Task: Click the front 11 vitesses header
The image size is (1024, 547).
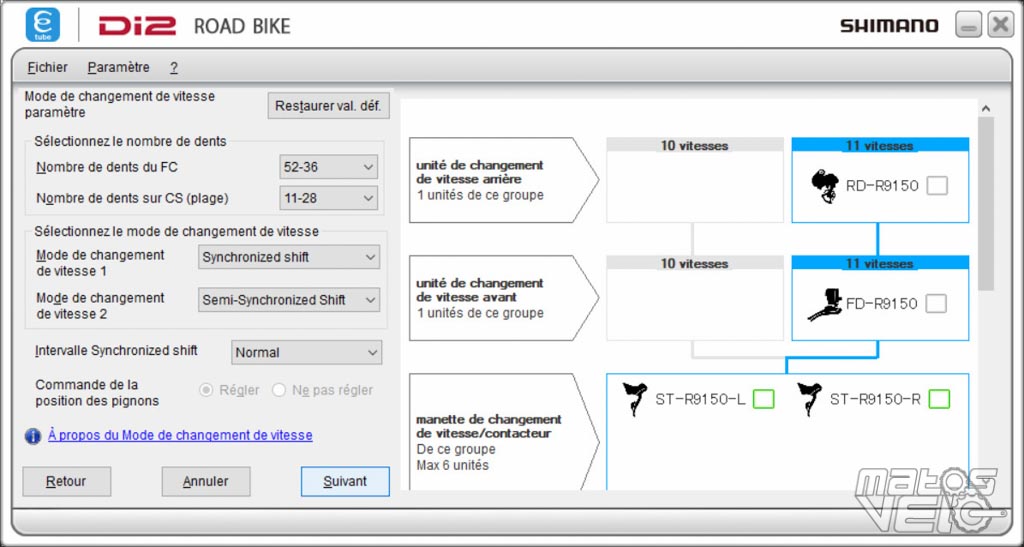Action: (x=880, y=263)
